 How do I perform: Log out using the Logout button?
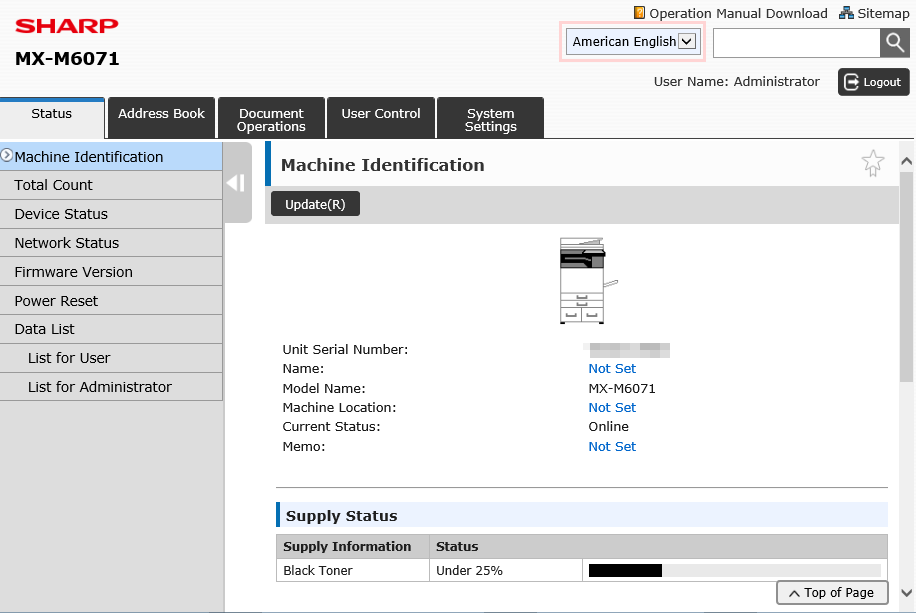pos(873,82)
